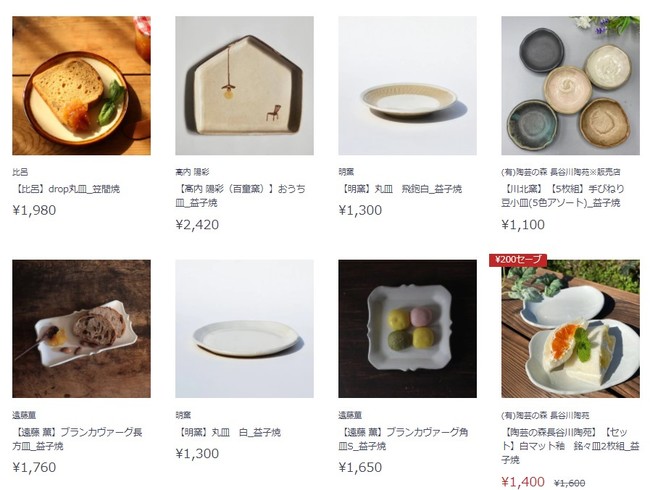View the plain white 丸皿 白 thumbnail
This screenshot has width=650, height=490.
(x=244, y=329)
